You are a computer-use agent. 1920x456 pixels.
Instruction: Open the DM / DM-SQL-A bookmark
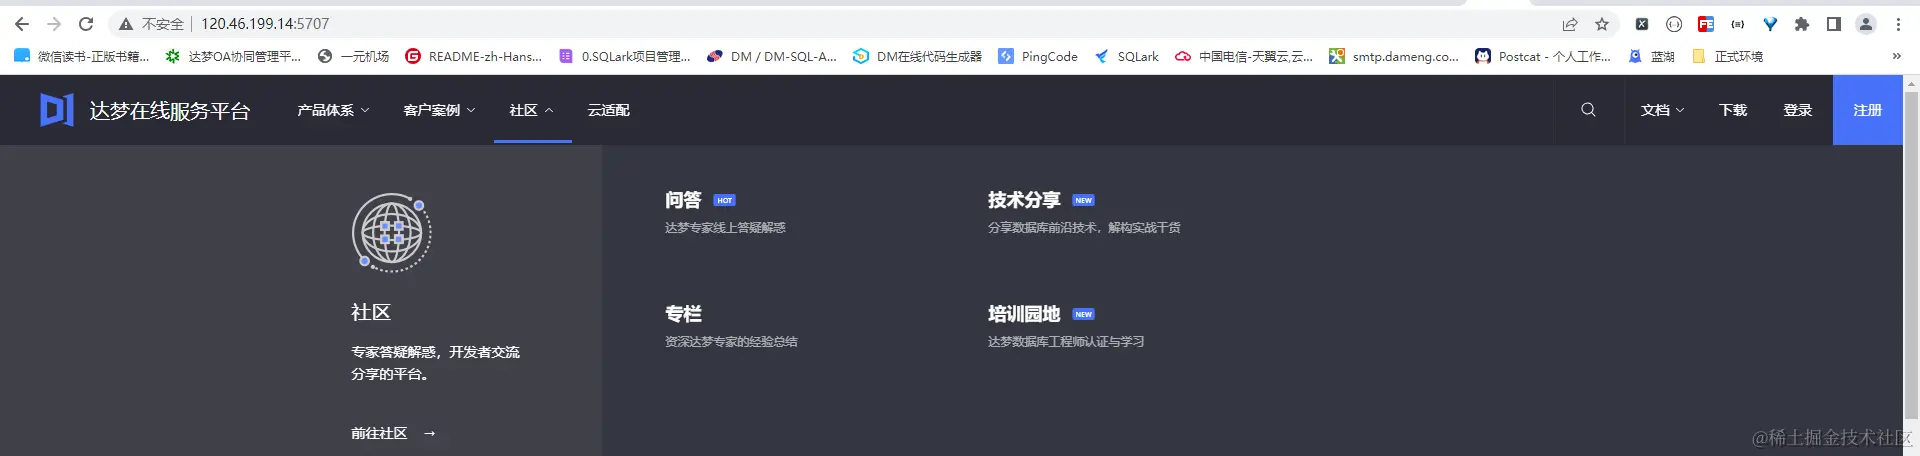(x=772, y=56)
